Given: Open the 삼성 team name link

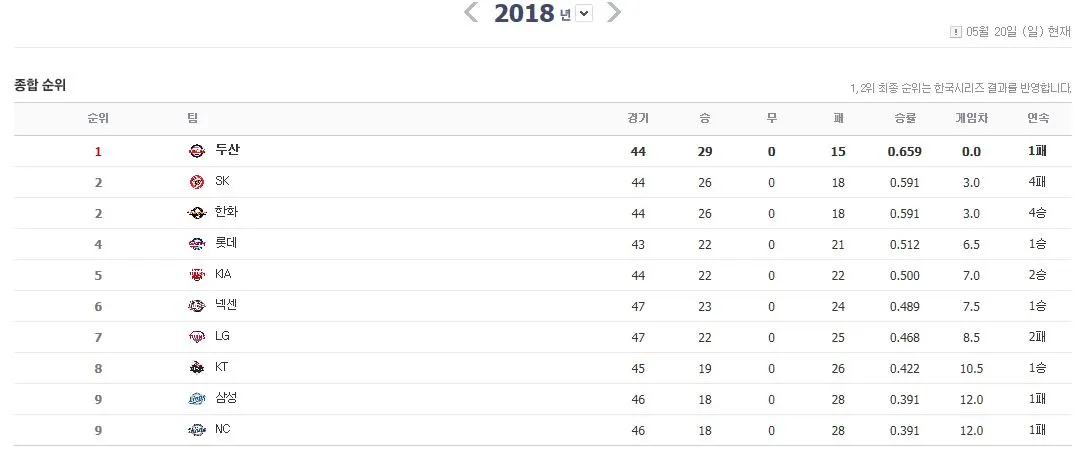Looking at the screenshot, I should 226,398.
